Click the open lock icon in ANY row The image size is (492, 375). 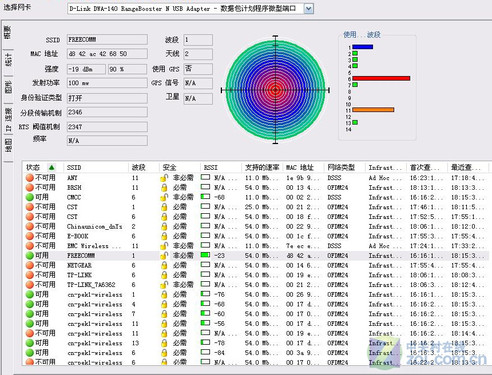164,178
